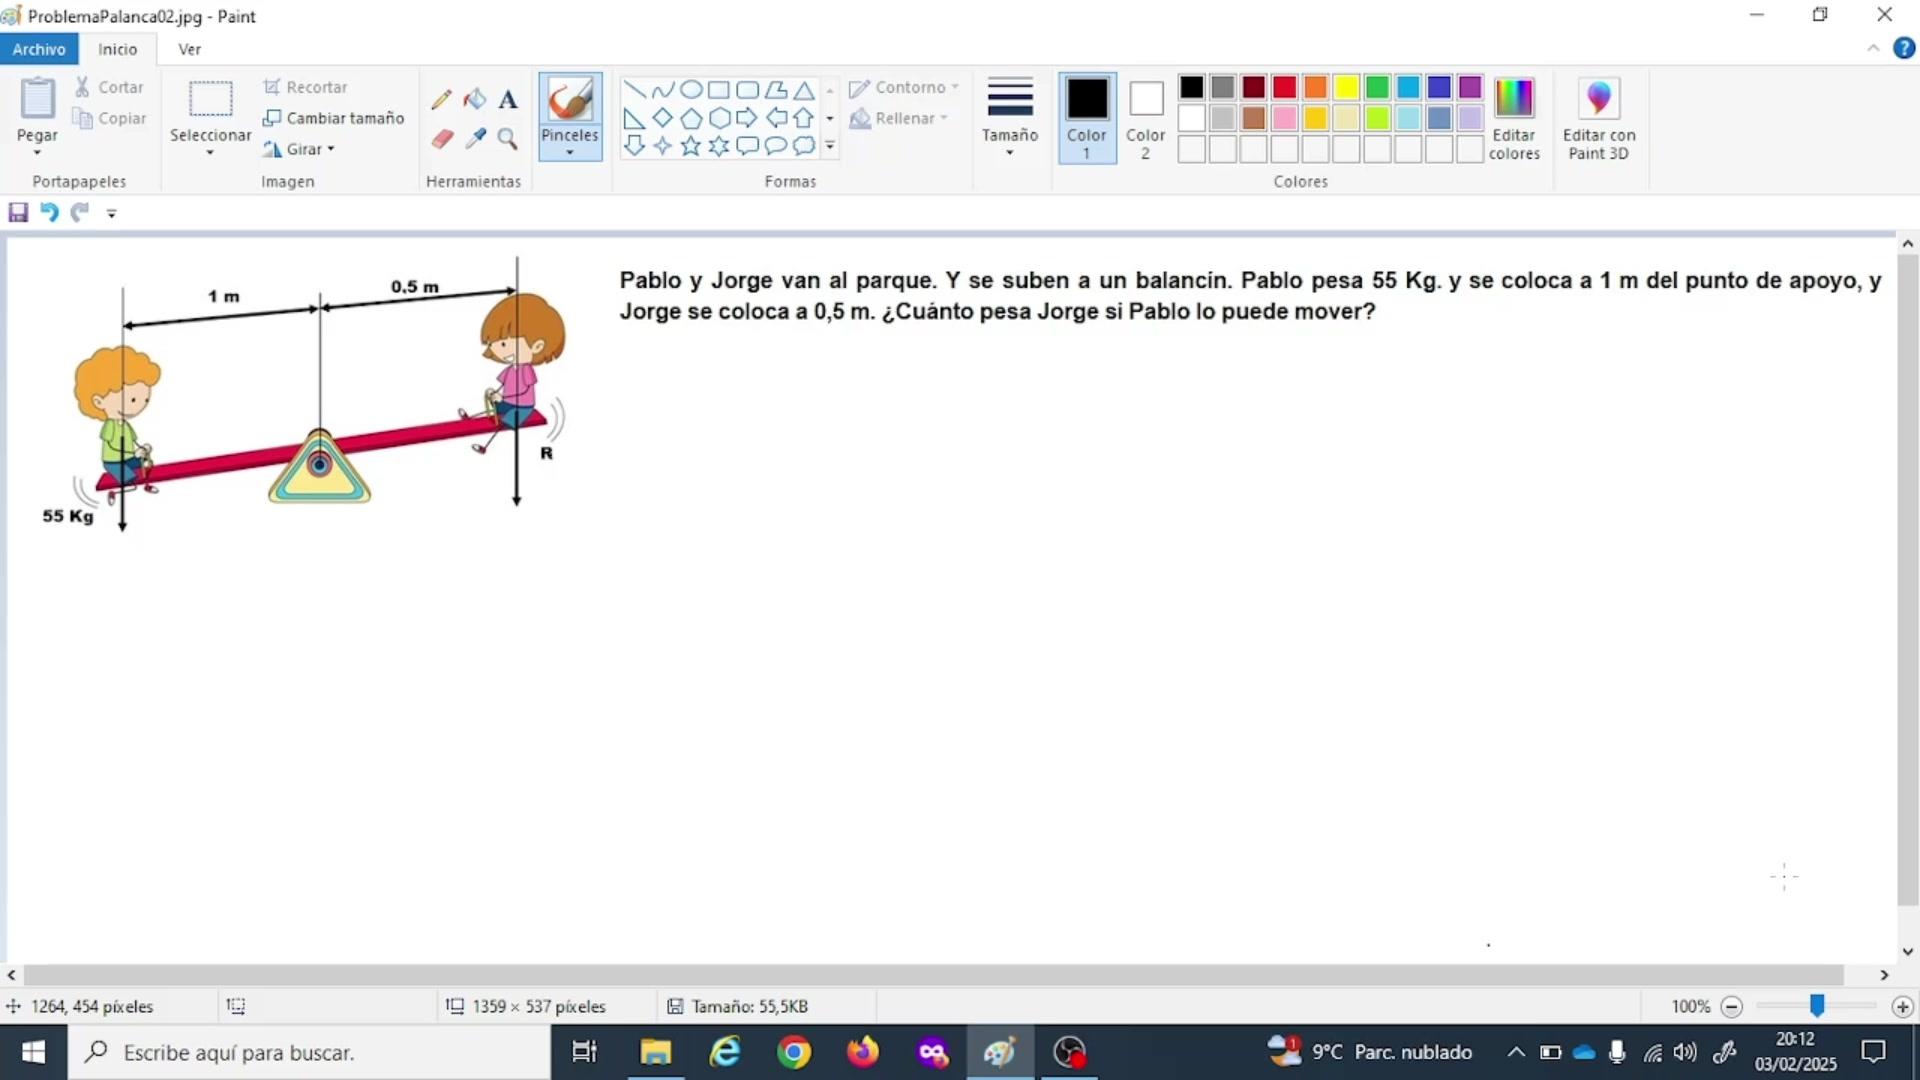
Task: Activate Color 2 selector
Action: [x=1145, y=117]
